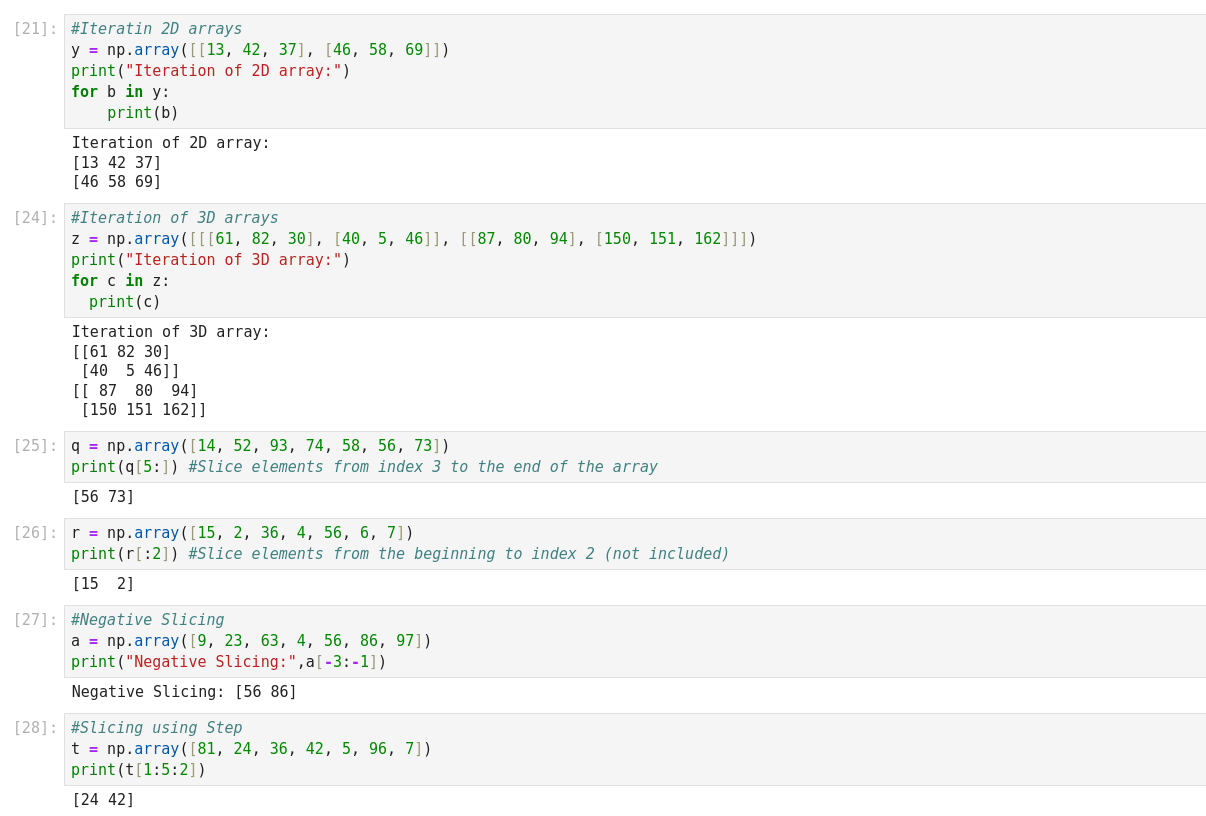The image size is (1206, 816).
Task: Click the code line defining array r
Action: [x=242, y=533]
